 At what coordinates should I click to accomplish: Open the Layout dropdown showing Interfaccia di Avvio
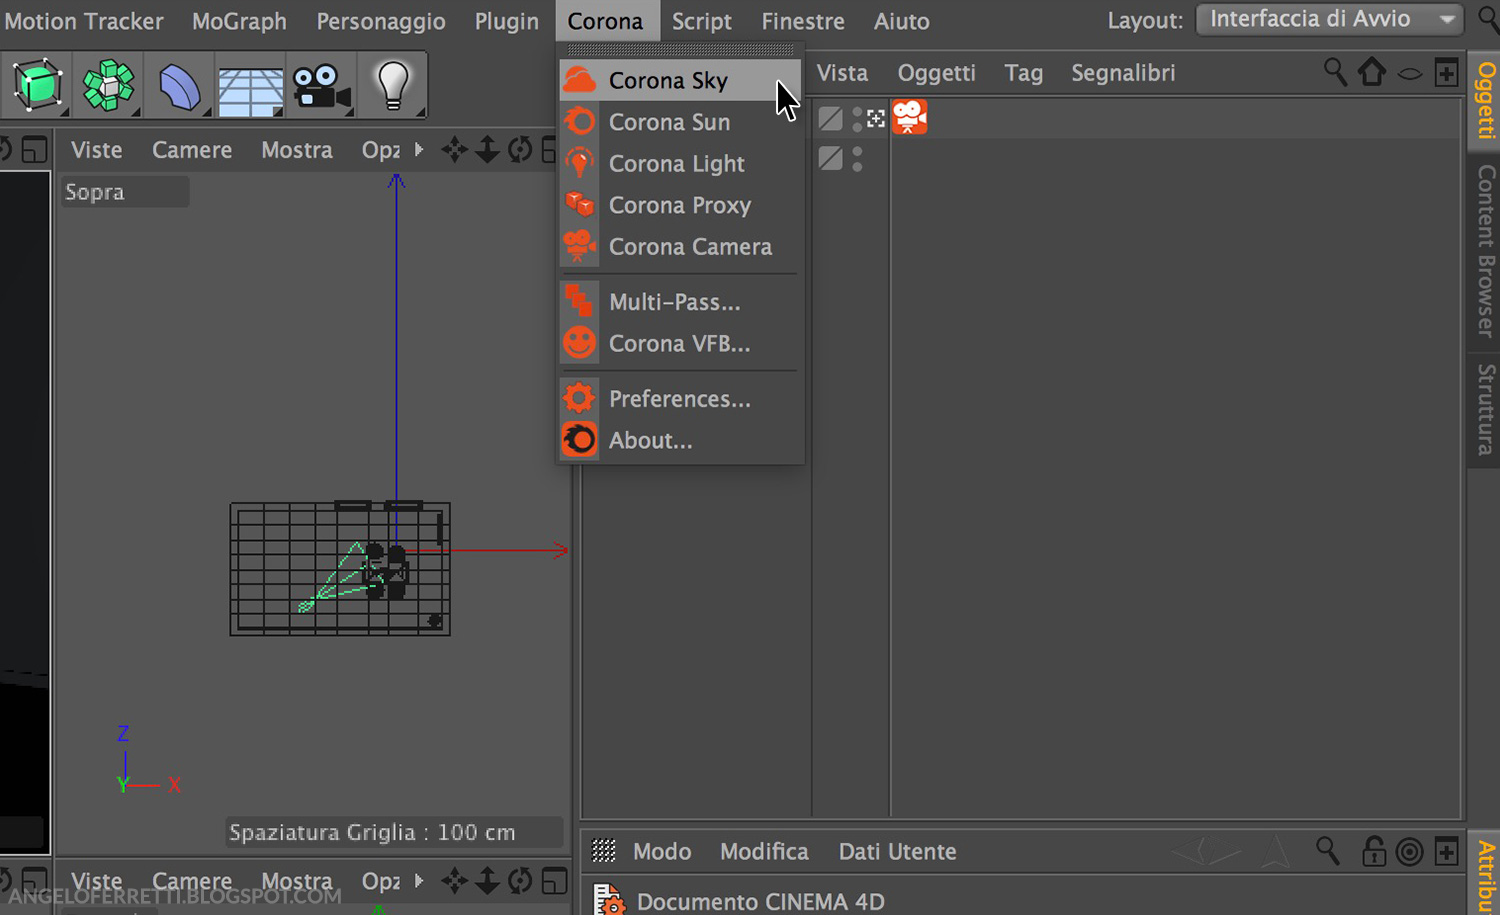[x=1329, y=19]
